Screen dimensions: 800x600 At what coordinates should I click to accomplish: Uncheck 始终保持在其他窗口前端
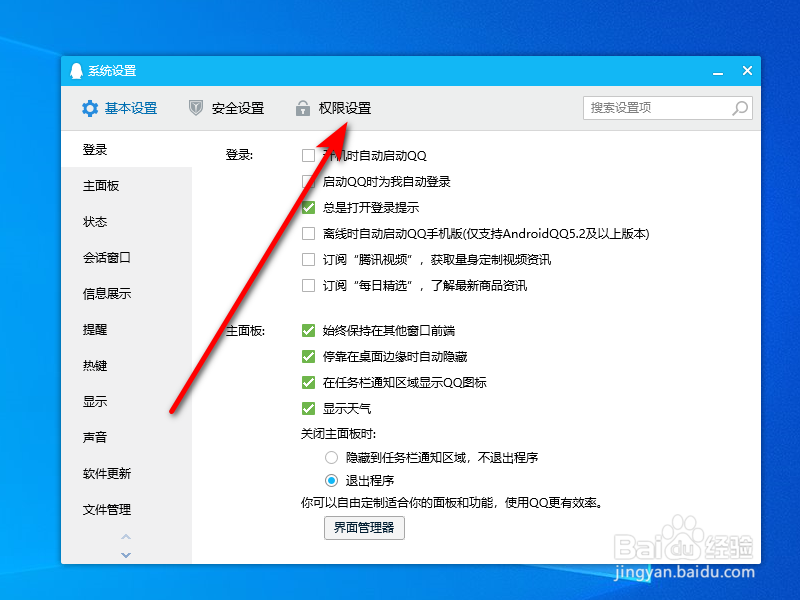[308, 331]
